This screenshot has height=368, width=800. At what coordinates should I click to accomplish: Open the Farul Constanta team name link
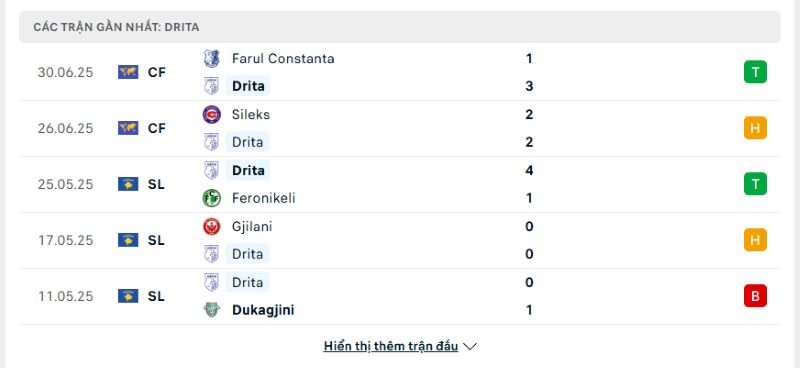[283, 59]
